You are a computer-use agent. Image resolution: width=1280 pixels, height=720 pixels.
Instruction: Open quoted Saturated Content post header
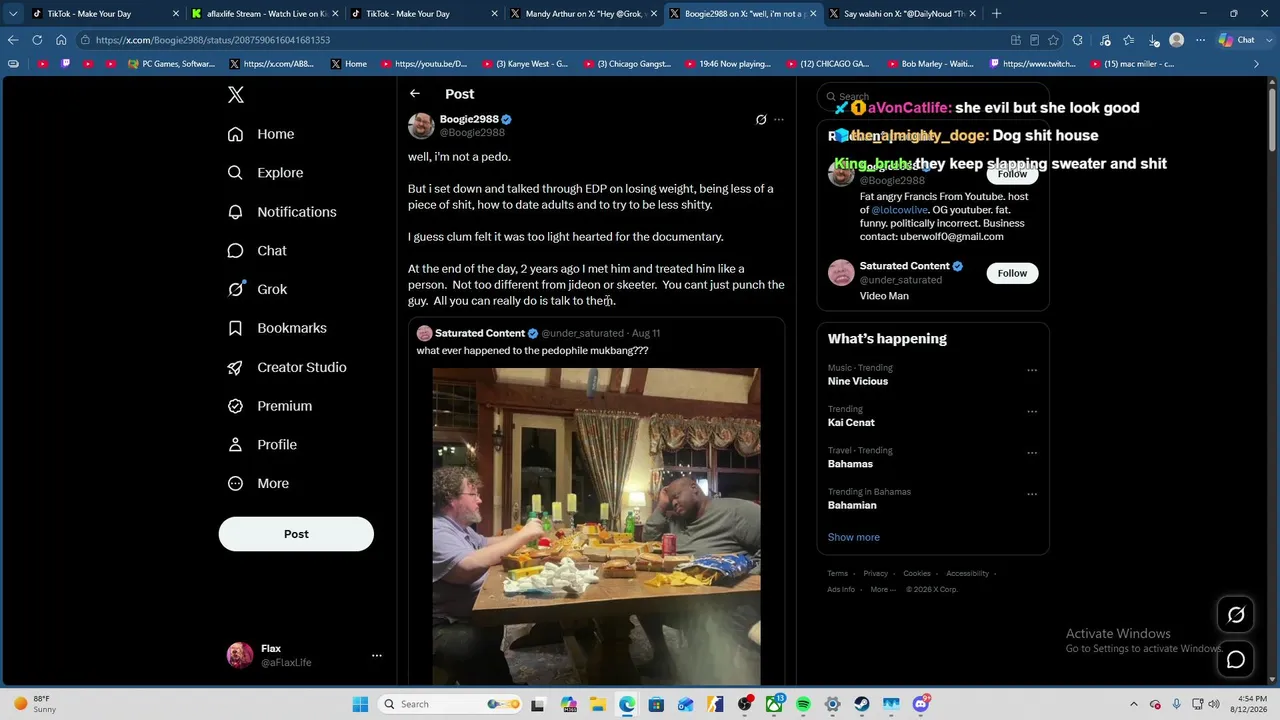coord(538,333)
